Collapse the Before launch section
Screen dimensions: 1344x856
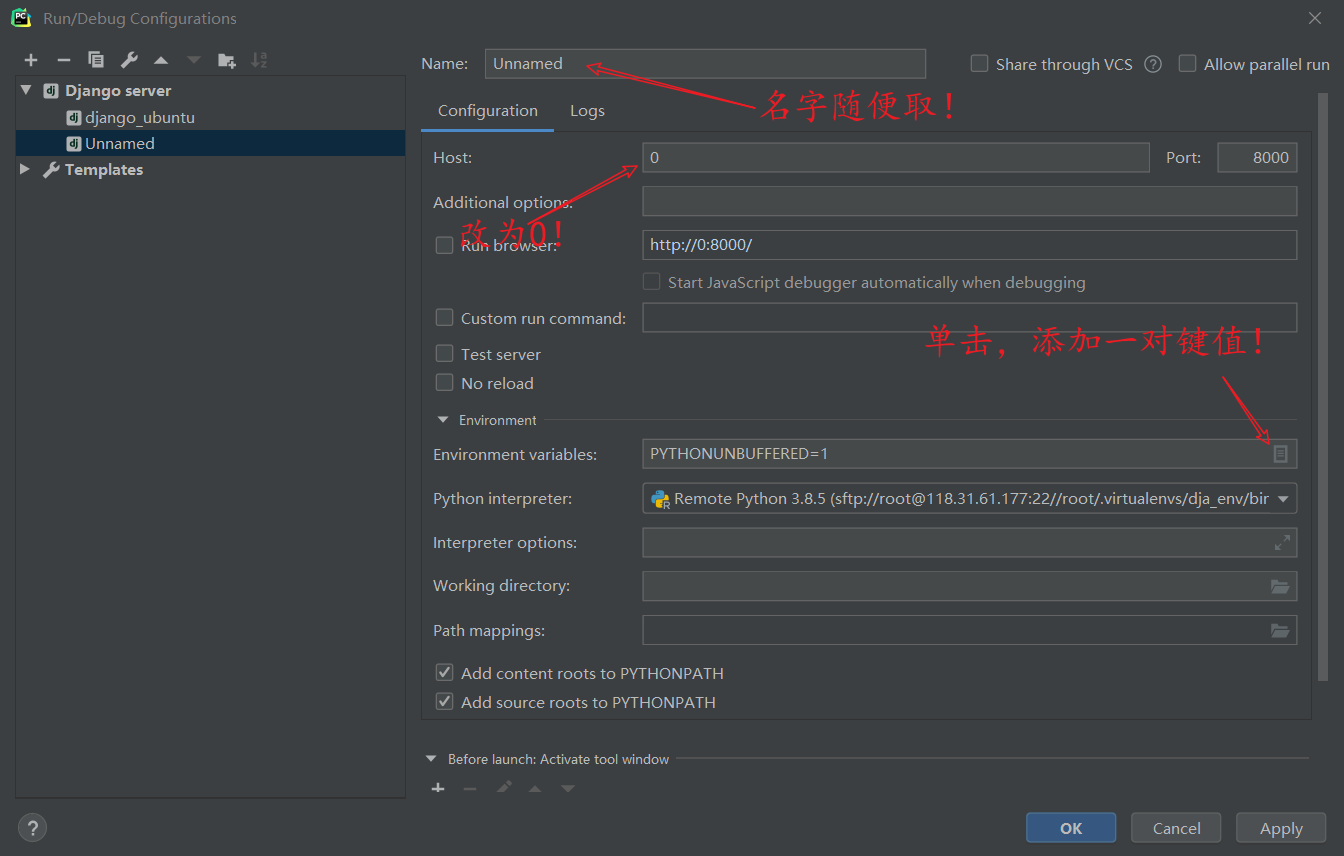[x=431, y=760]
